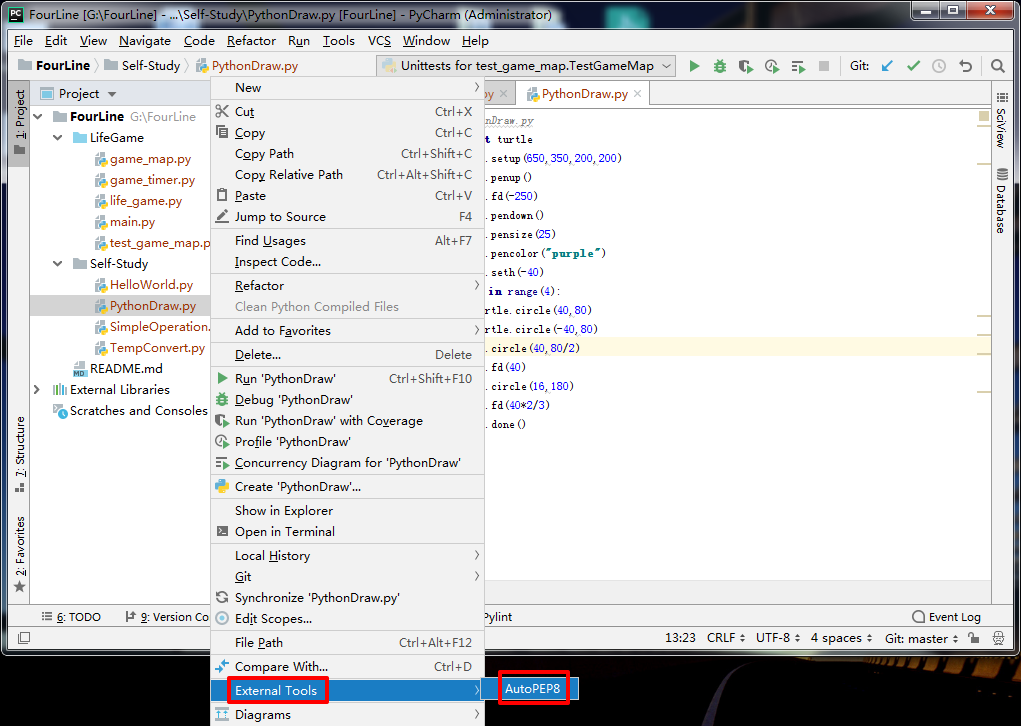Click the Git Commit checkmark icon
Image resolution: width=1021 pixels, height=726 pixels.
[913, 66]
